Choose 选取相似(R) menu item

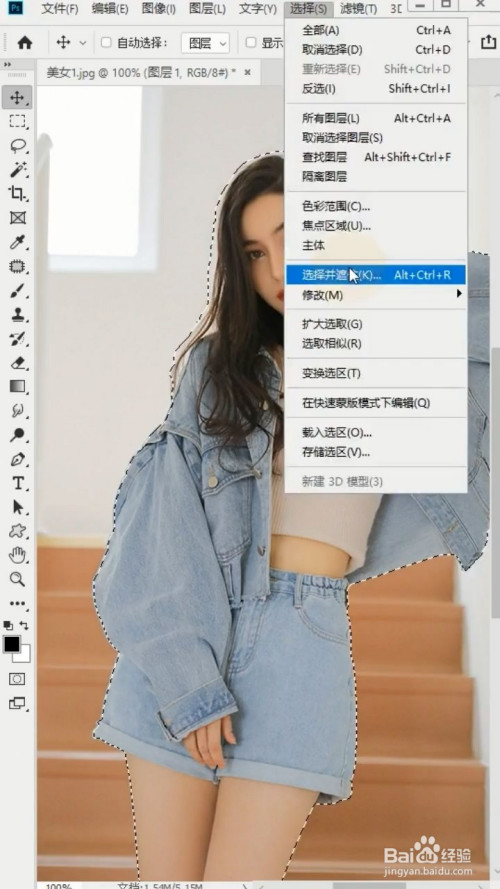(375, 344)
